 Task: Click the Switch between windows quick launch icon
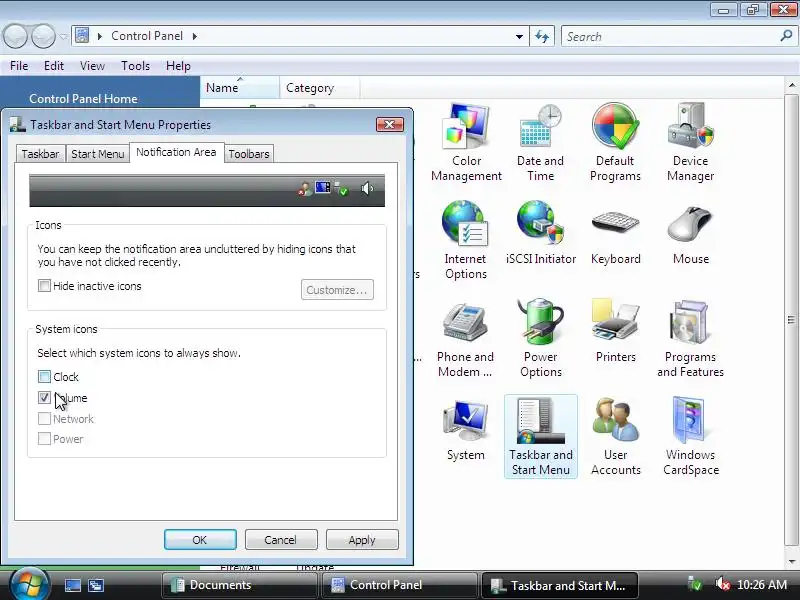click(x=95, y=585)
